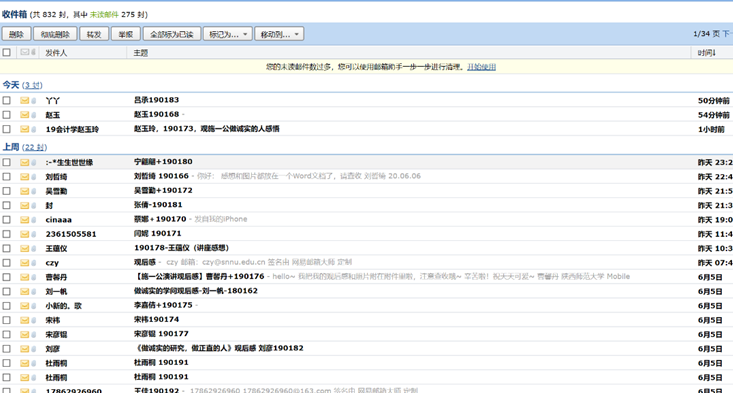The image size is (733, 393).
Task: Click attachment icon in column header
Action: (34, 52)
